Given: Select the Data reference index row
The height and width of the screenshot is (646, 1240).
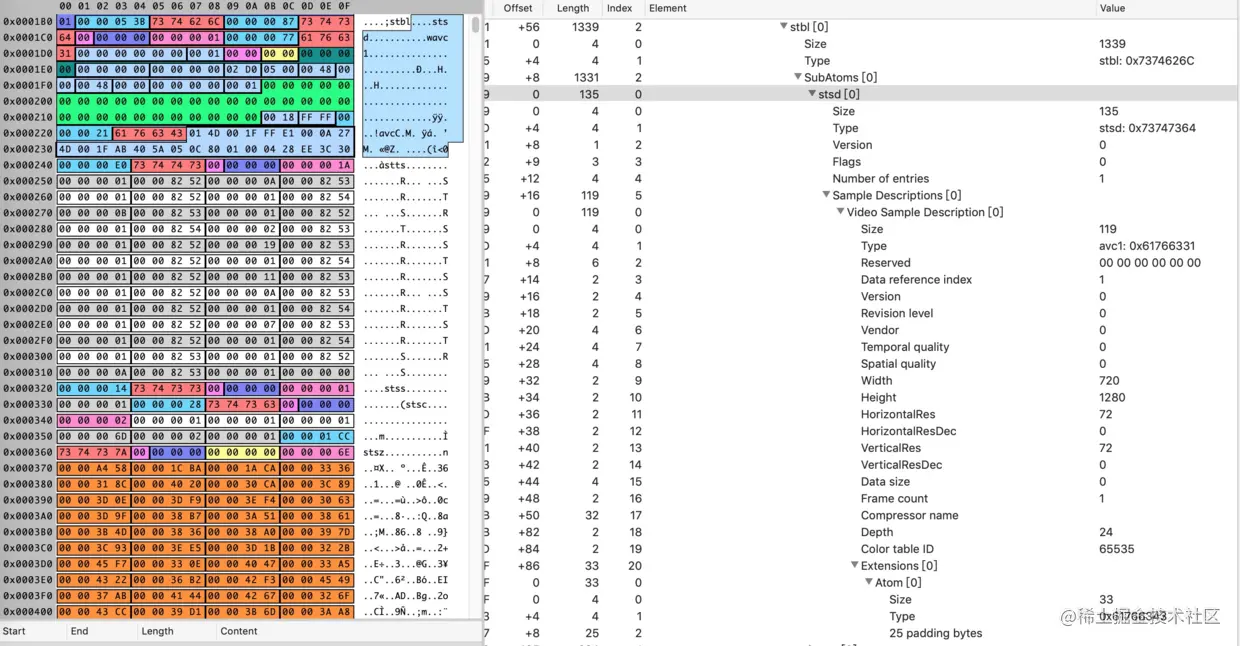Looking at the screenshot, I should [862, 280].
